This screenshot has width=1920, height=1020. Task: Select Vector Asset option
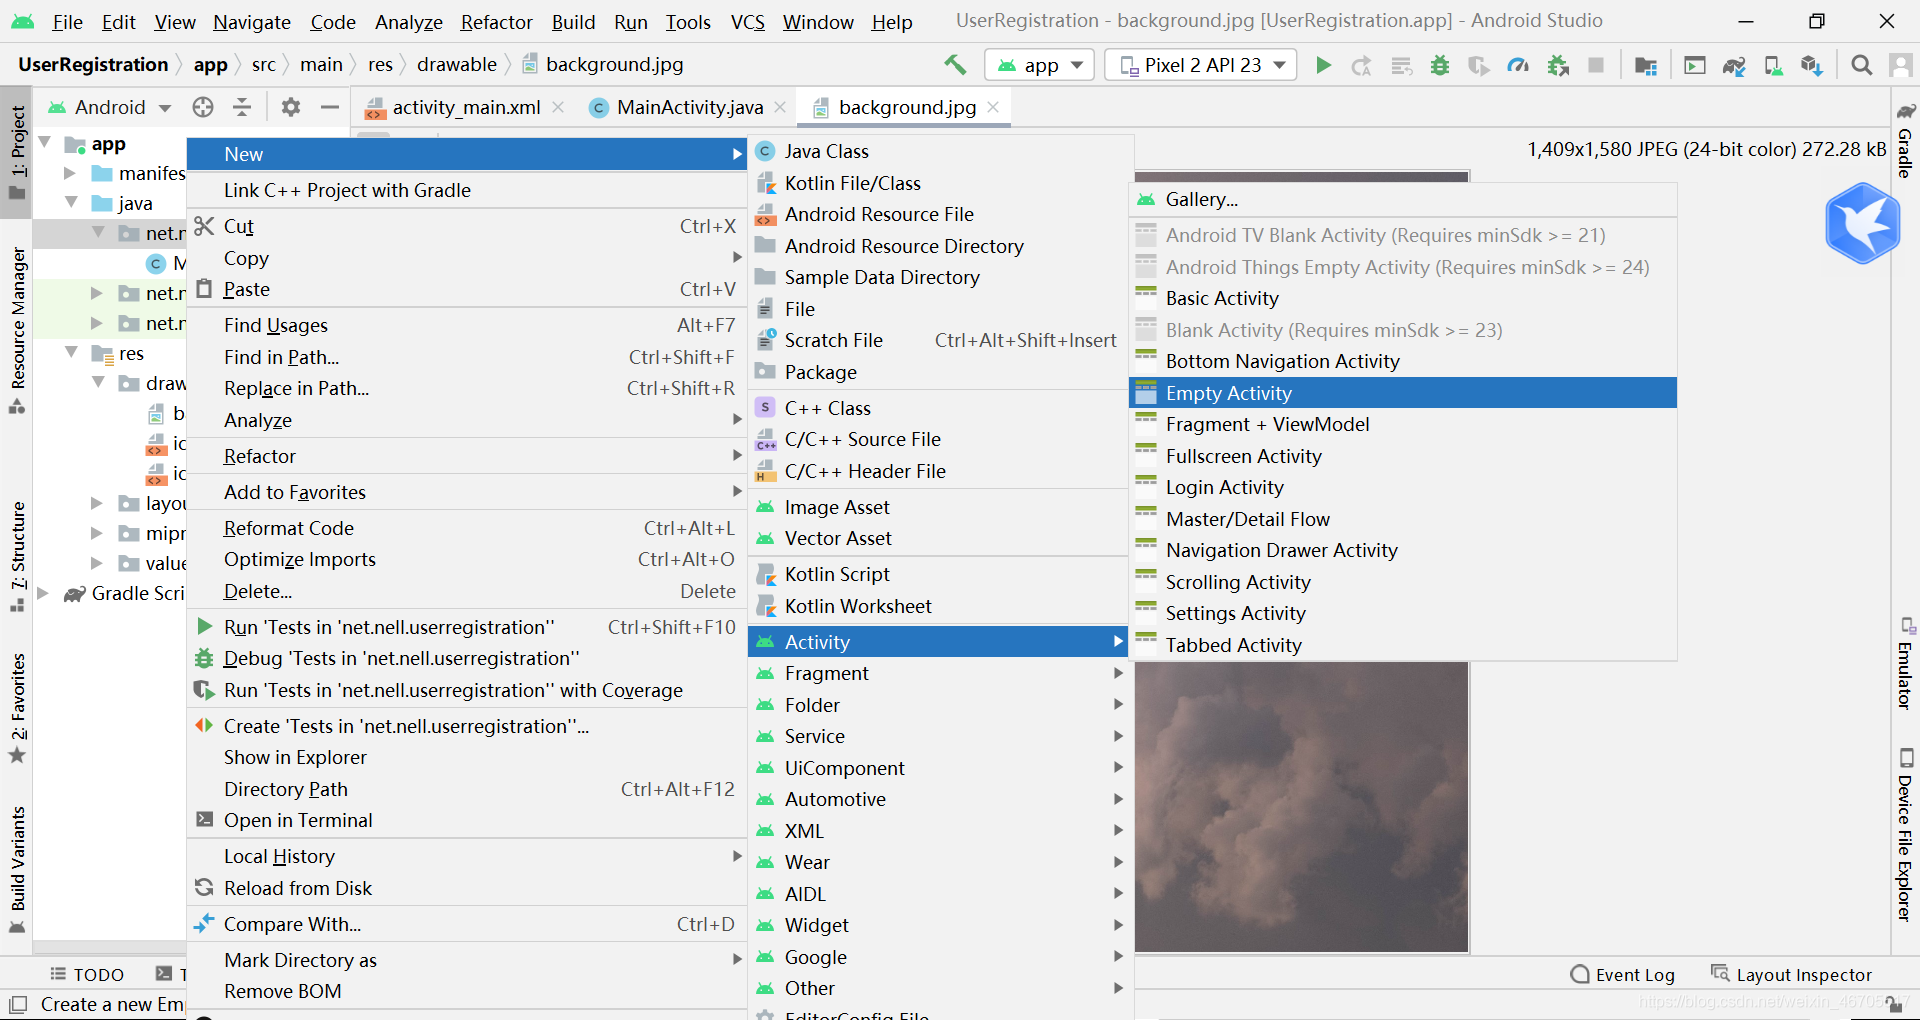click(940, 538)
